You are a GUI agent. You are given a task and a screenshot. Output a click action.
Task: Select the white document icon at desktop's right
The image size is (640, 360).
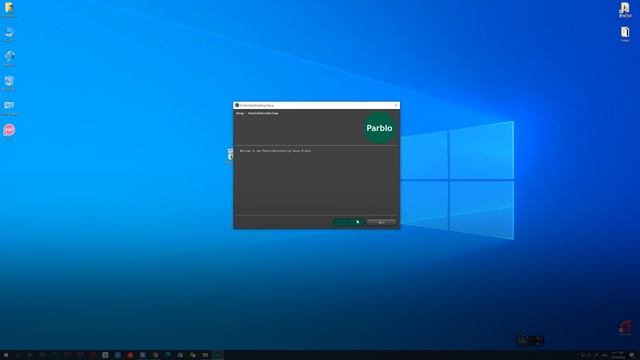(x=625, y=33)
